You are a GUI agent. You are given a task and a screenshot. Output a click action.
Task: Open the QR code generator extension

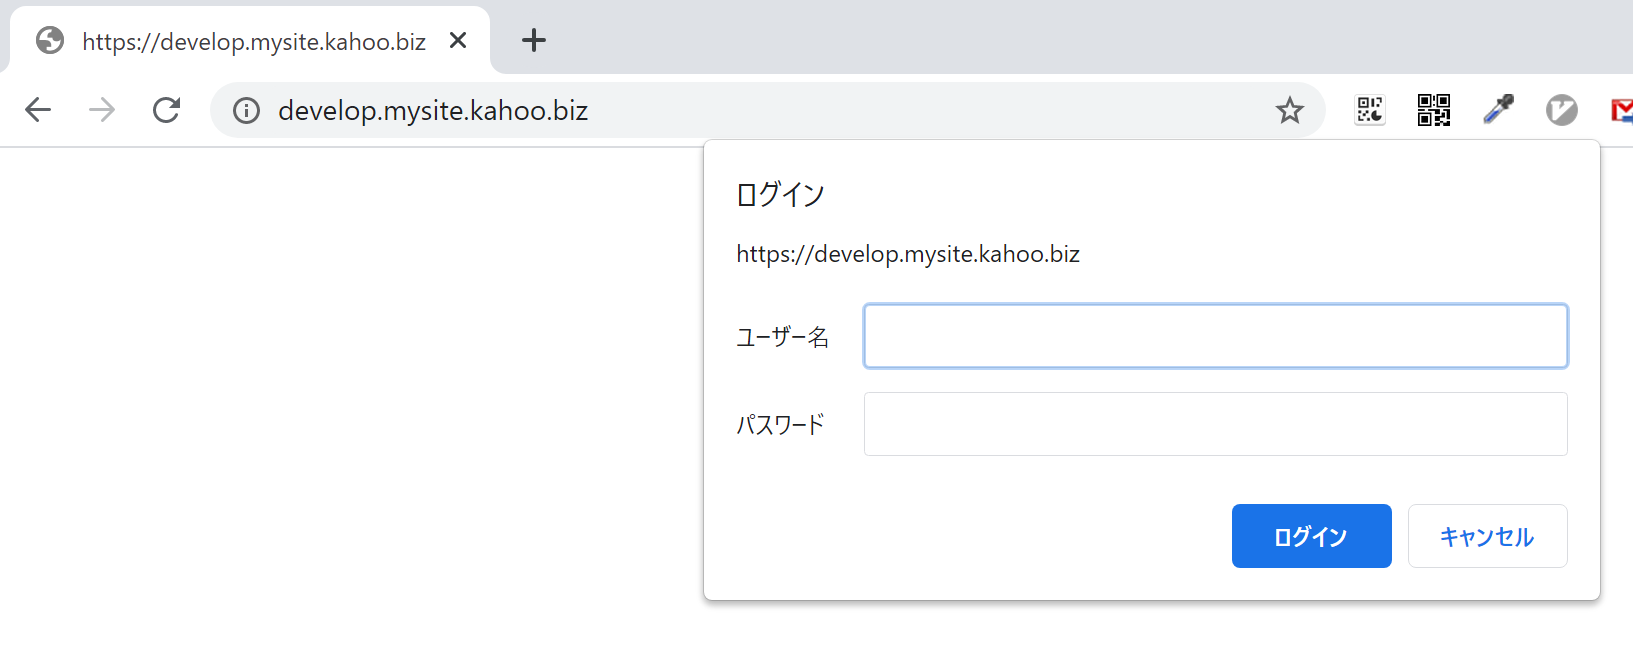[1434, 110]
